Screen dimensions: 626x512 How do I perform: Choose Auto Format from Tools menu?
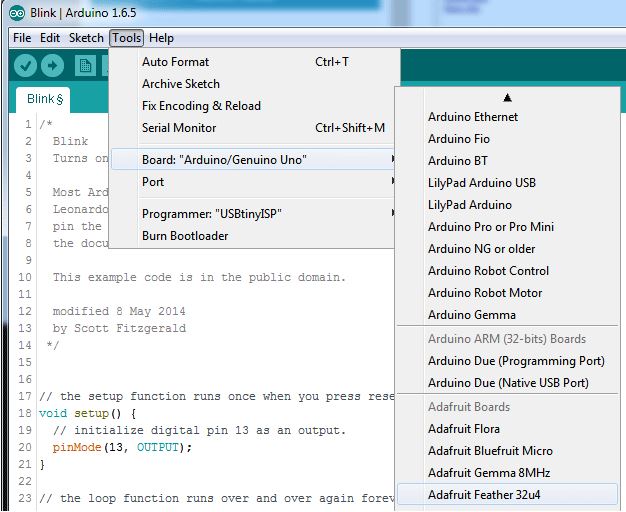pyautogui.click(x=176, y=62)
